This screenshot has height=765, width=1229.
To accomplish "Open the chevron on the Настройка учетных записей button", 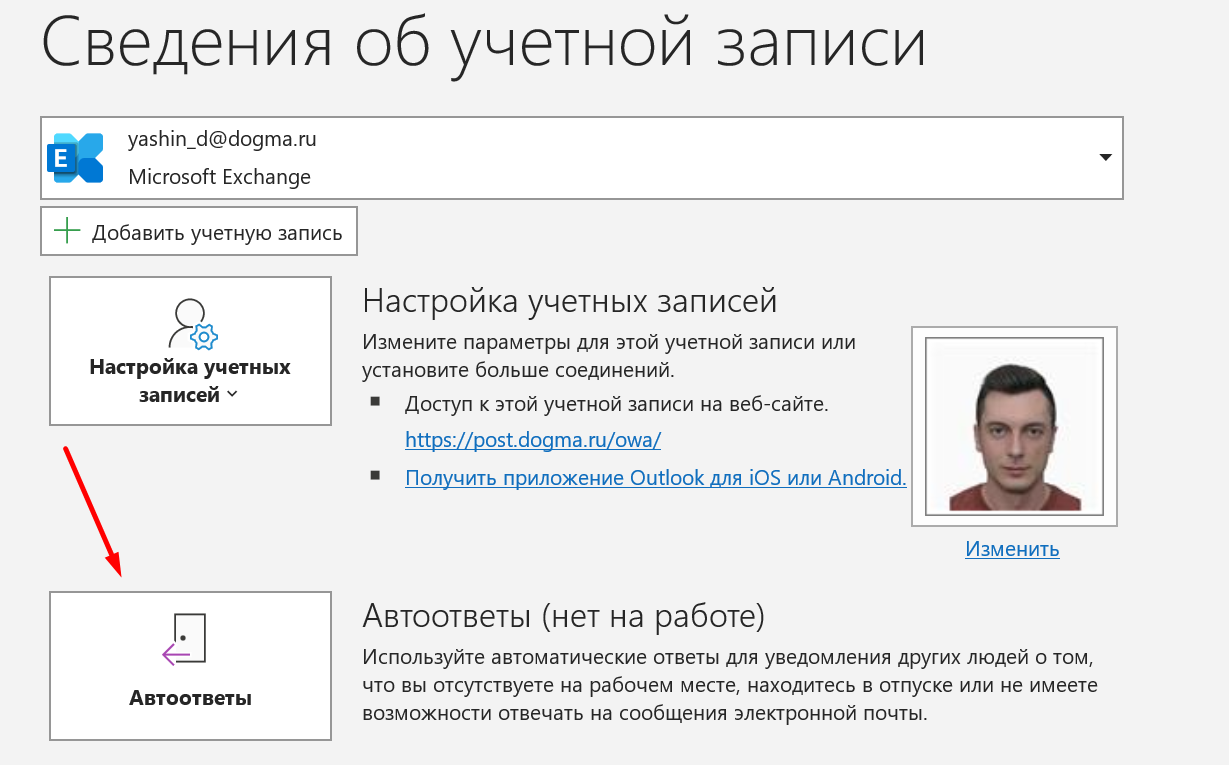I will pos(233,395).
